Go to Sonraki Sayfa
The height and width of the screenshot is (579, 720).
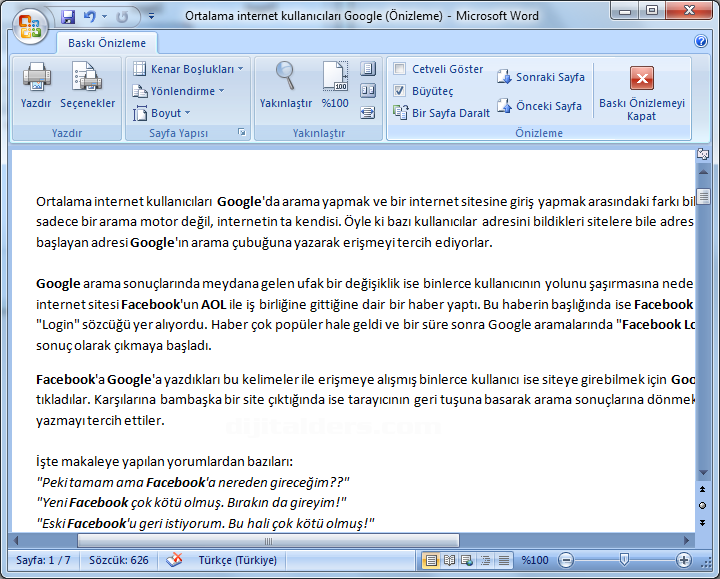tap(540, 77)
